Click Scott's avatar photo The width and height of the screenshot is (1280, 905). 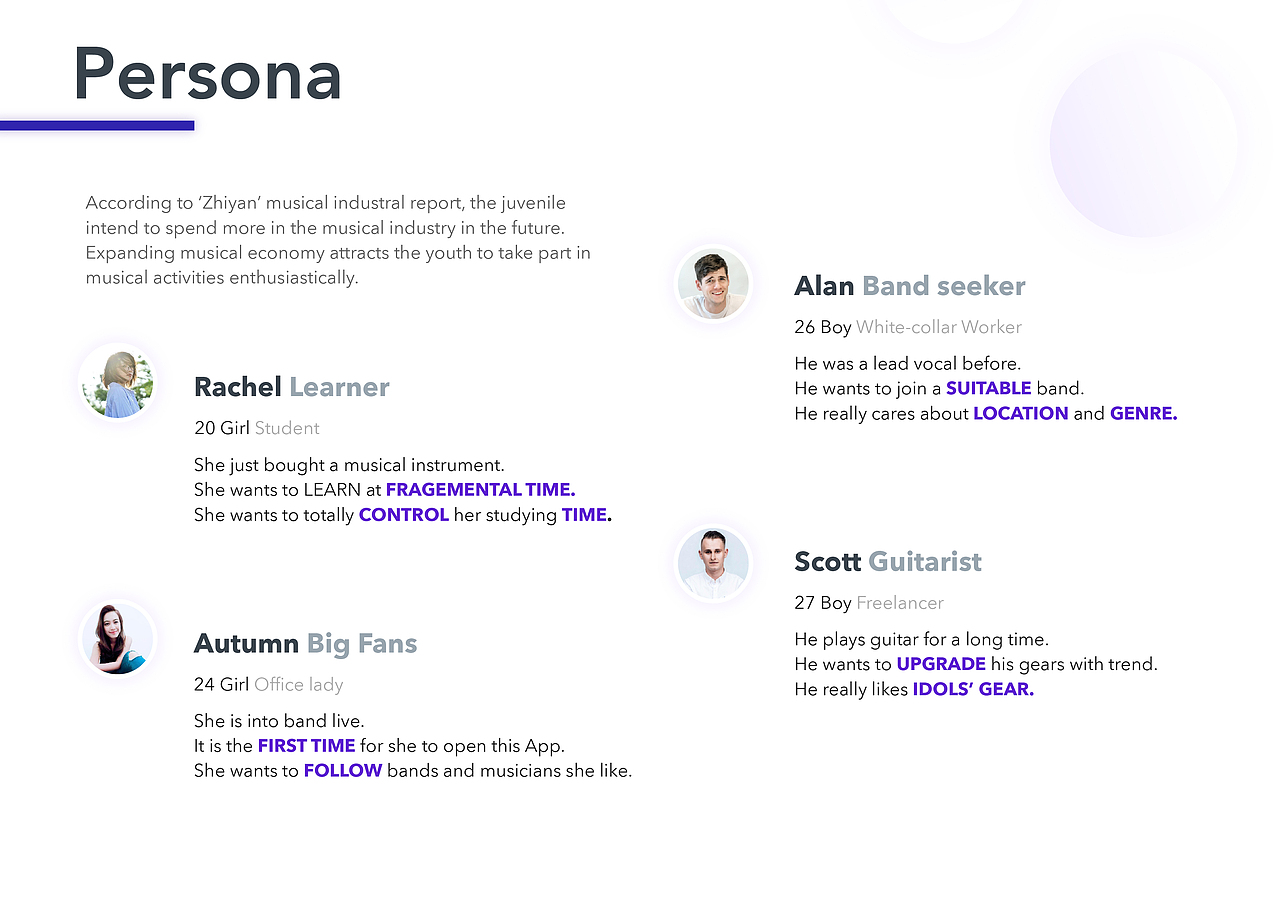(713, 564)
